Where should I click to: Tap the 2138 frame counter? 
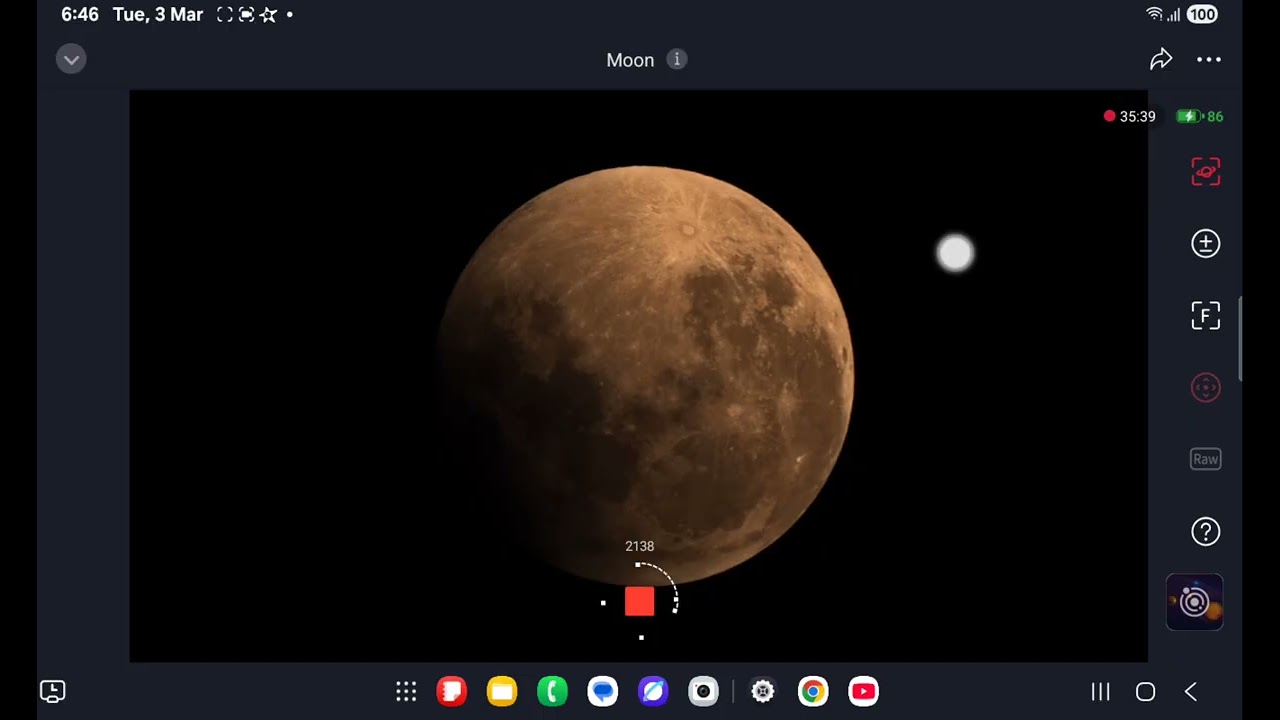click(640, 546)
